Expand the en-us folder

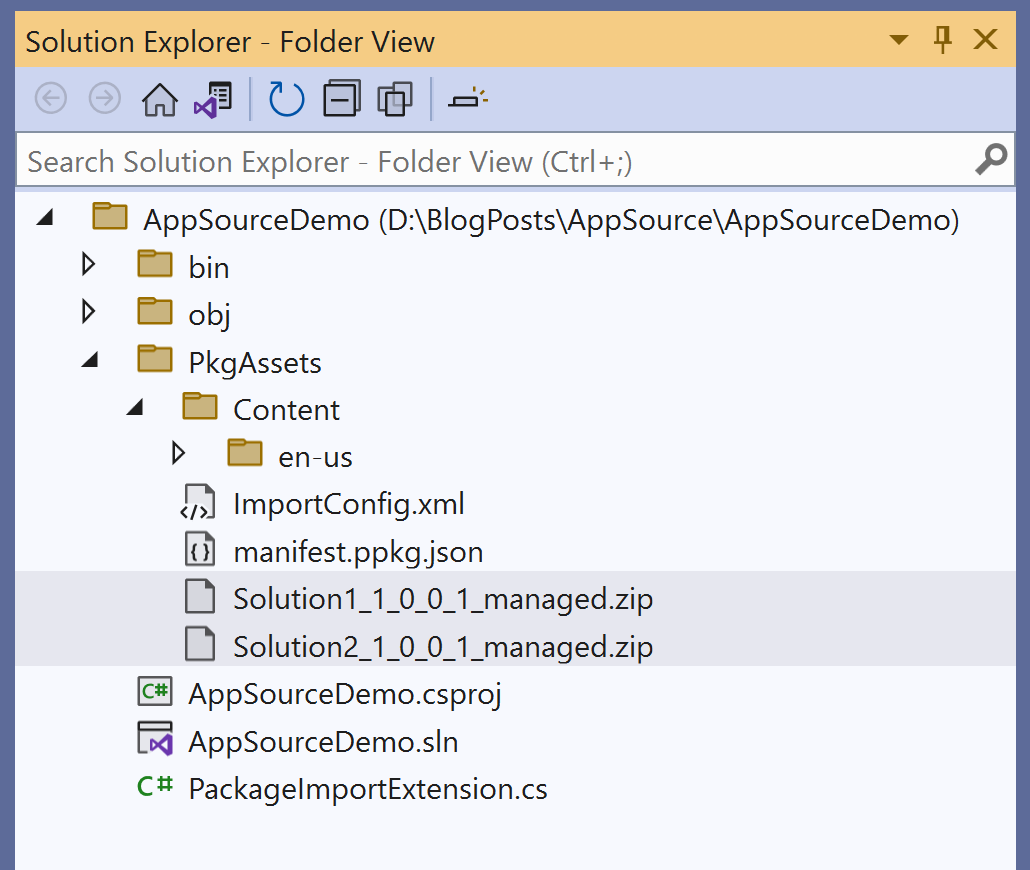(178, 455)
